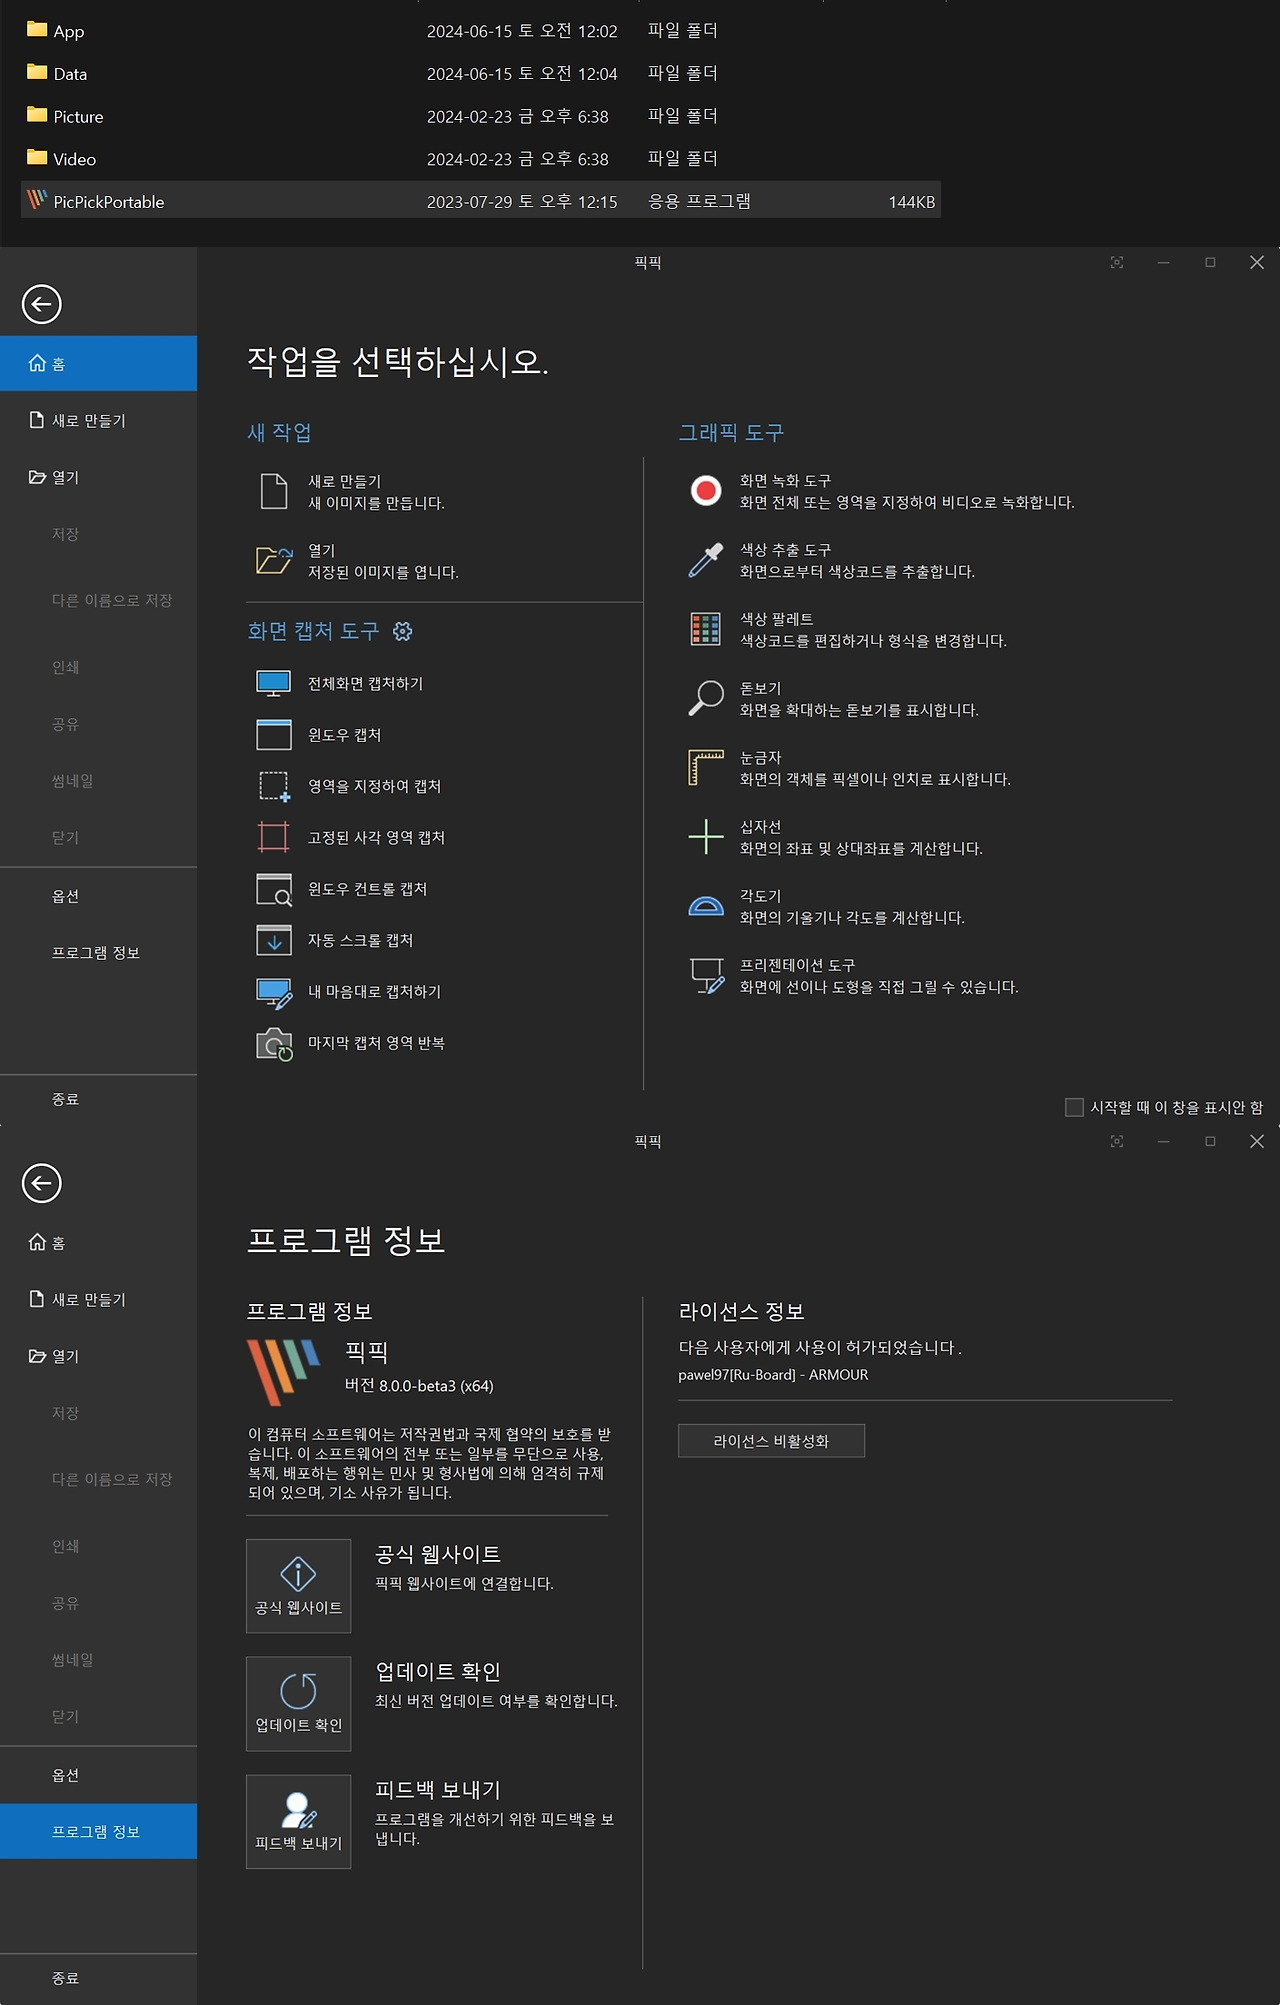Click 윈도우 캡처 icon
1280x2005 pixels.
pyautogui.click(x=274, y=735)
